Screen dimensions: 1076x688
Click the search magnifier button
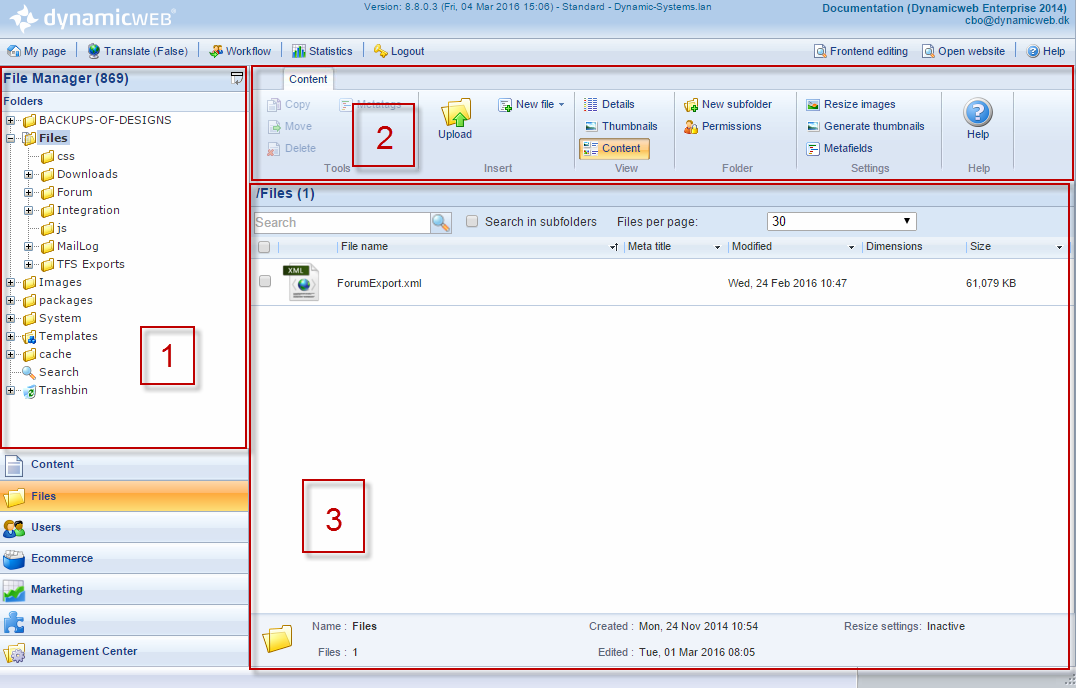point(441,223)
